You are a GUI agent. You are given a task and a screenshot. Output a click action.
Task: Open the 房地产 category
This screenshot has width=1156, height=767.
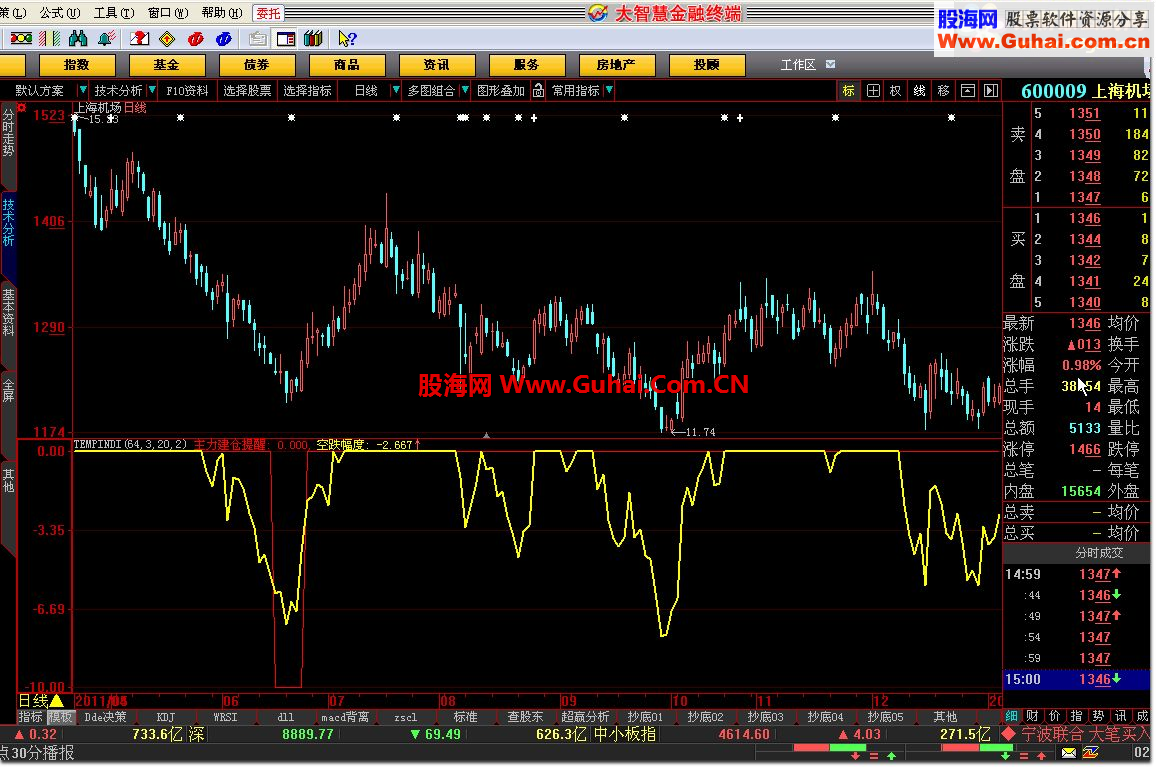click(616, 65)
